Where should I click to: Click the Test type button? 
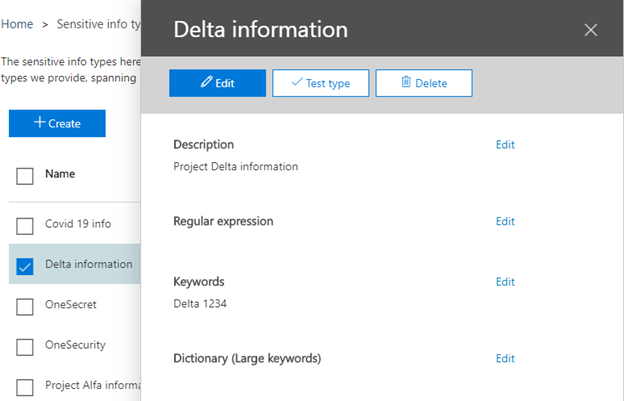pyautogui.click(x=320, y=83)
